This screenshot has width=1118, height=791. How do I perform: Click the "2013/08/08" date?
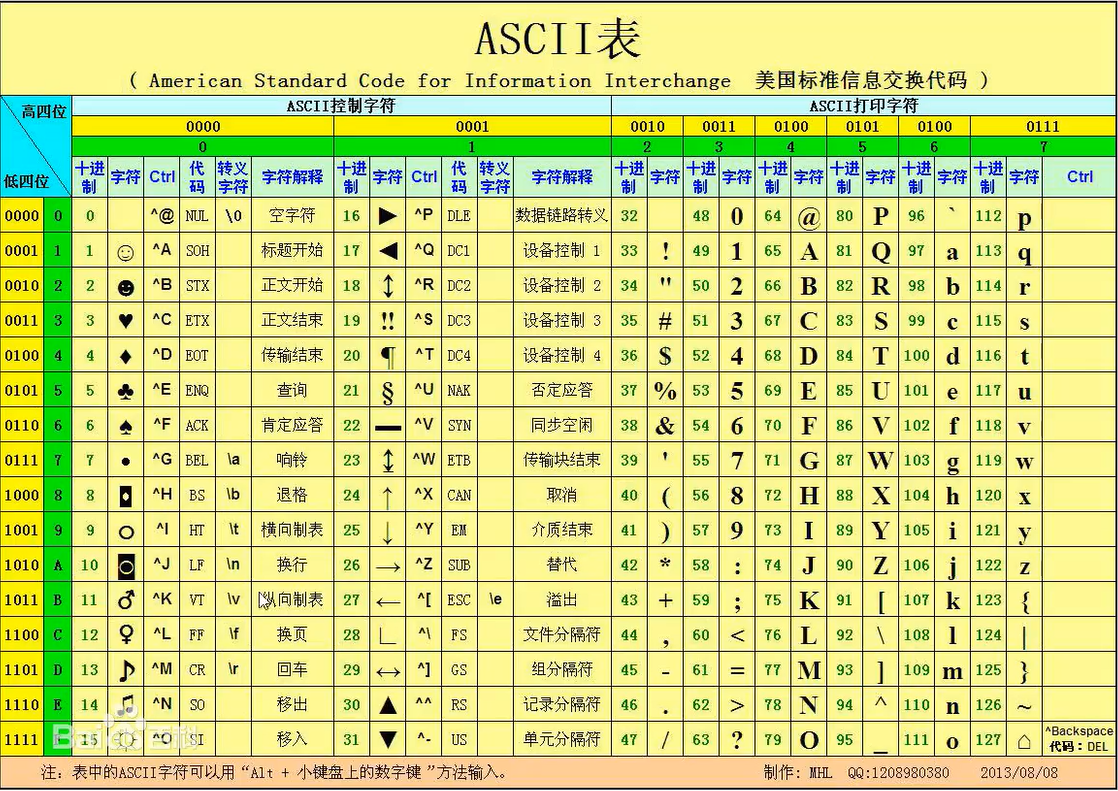pos(1020,772)
